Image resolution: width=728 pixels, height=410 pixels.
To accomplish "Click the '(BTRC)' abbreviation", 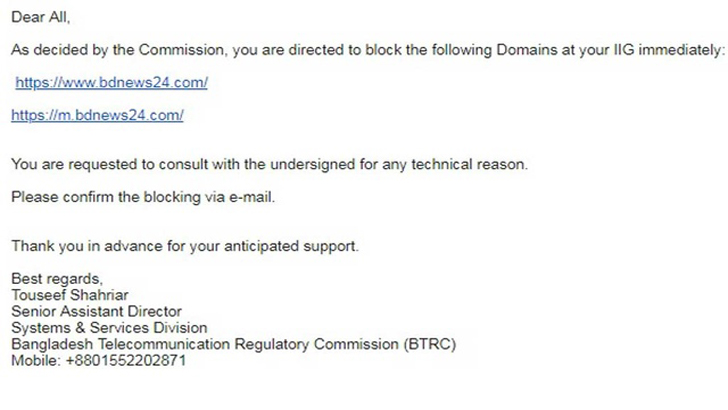I will click(430, 344).
